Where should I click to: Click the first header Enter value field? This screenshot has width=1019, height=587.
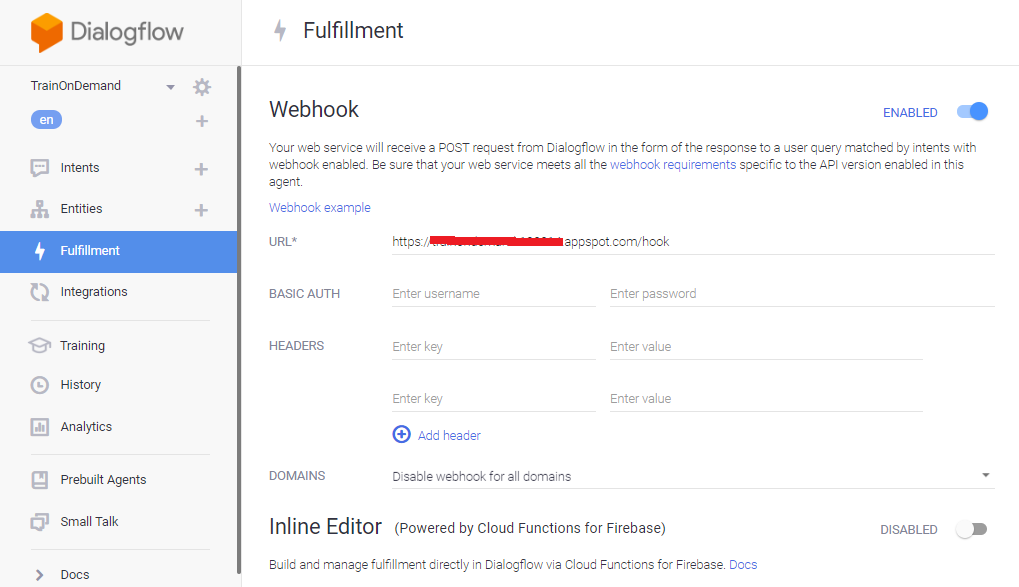[766, 346]
